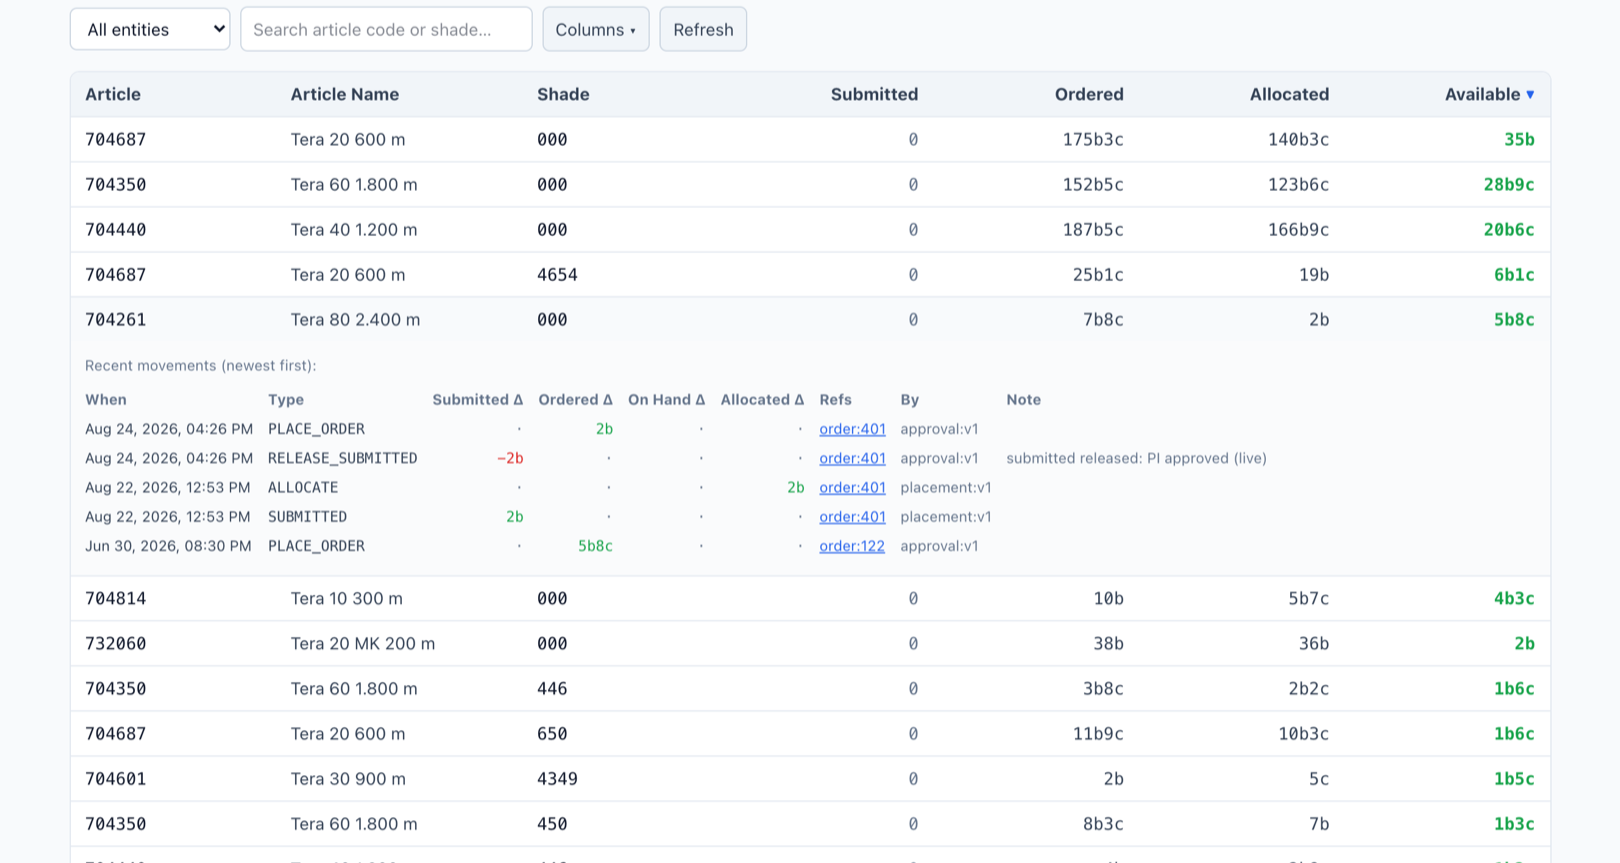Sort by the Available column header

1489,94
